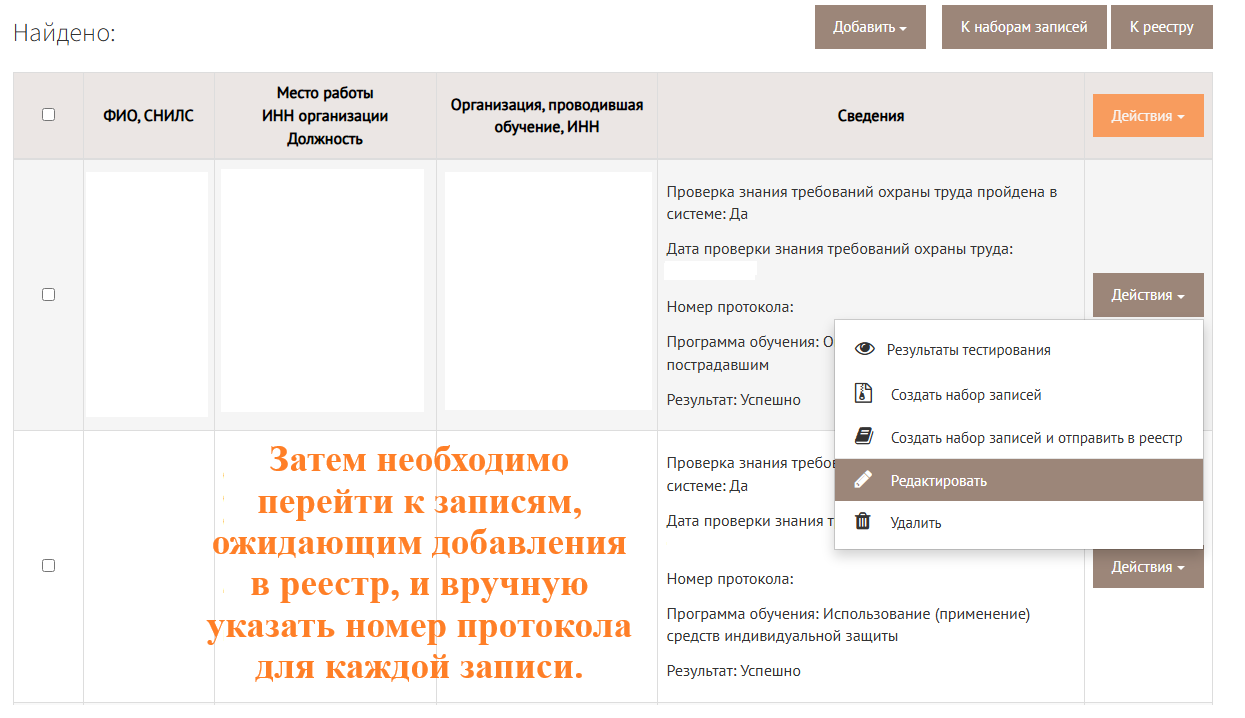This screenshot has height=718, width=1245.
Task: Click the book icon for sending to registry
Action: (x=864, y=437)
